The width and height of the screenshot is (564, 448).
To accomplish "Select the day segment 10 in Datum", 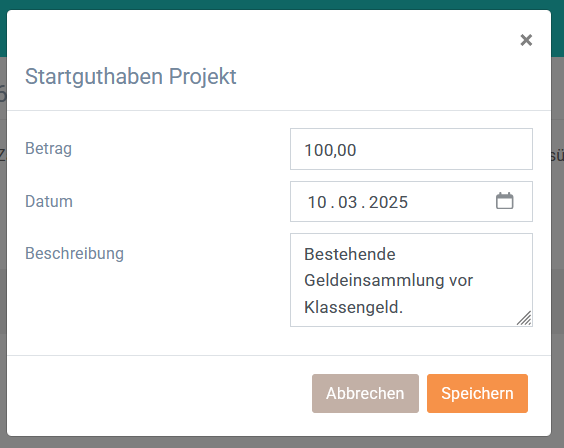I will point(317,202).
